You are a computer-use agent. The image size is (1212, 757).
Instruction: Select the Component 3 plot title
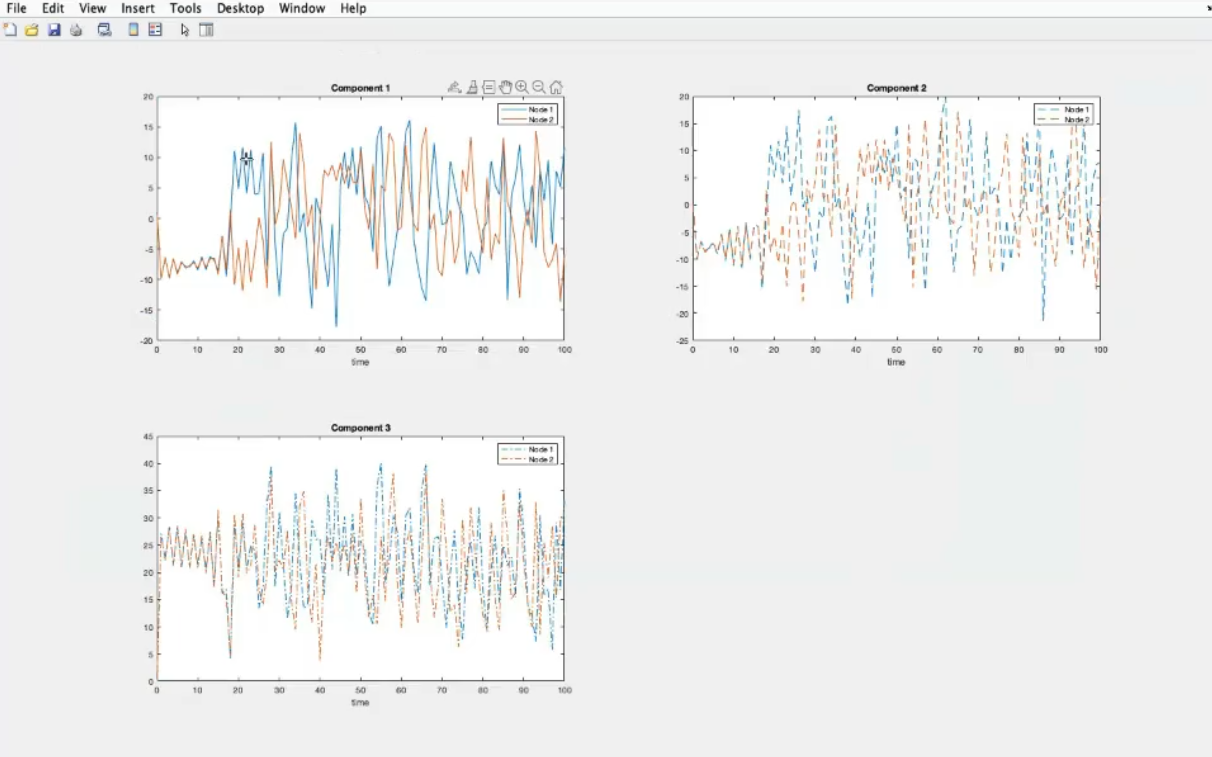coord(360,428)
